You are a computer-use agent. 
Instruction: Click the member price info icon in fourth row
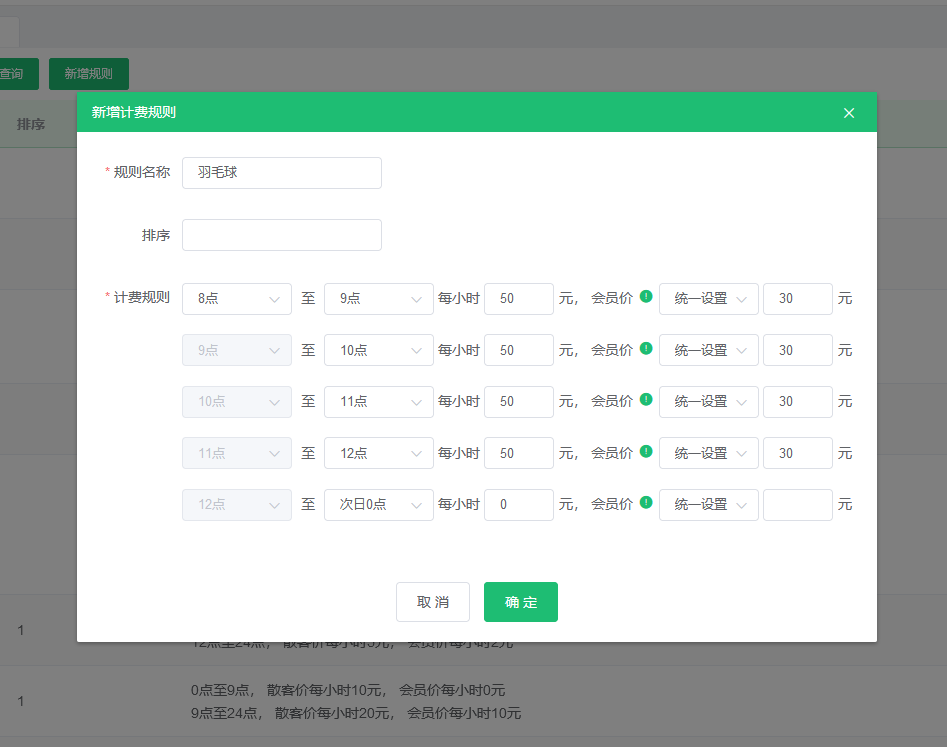point(646,452)
